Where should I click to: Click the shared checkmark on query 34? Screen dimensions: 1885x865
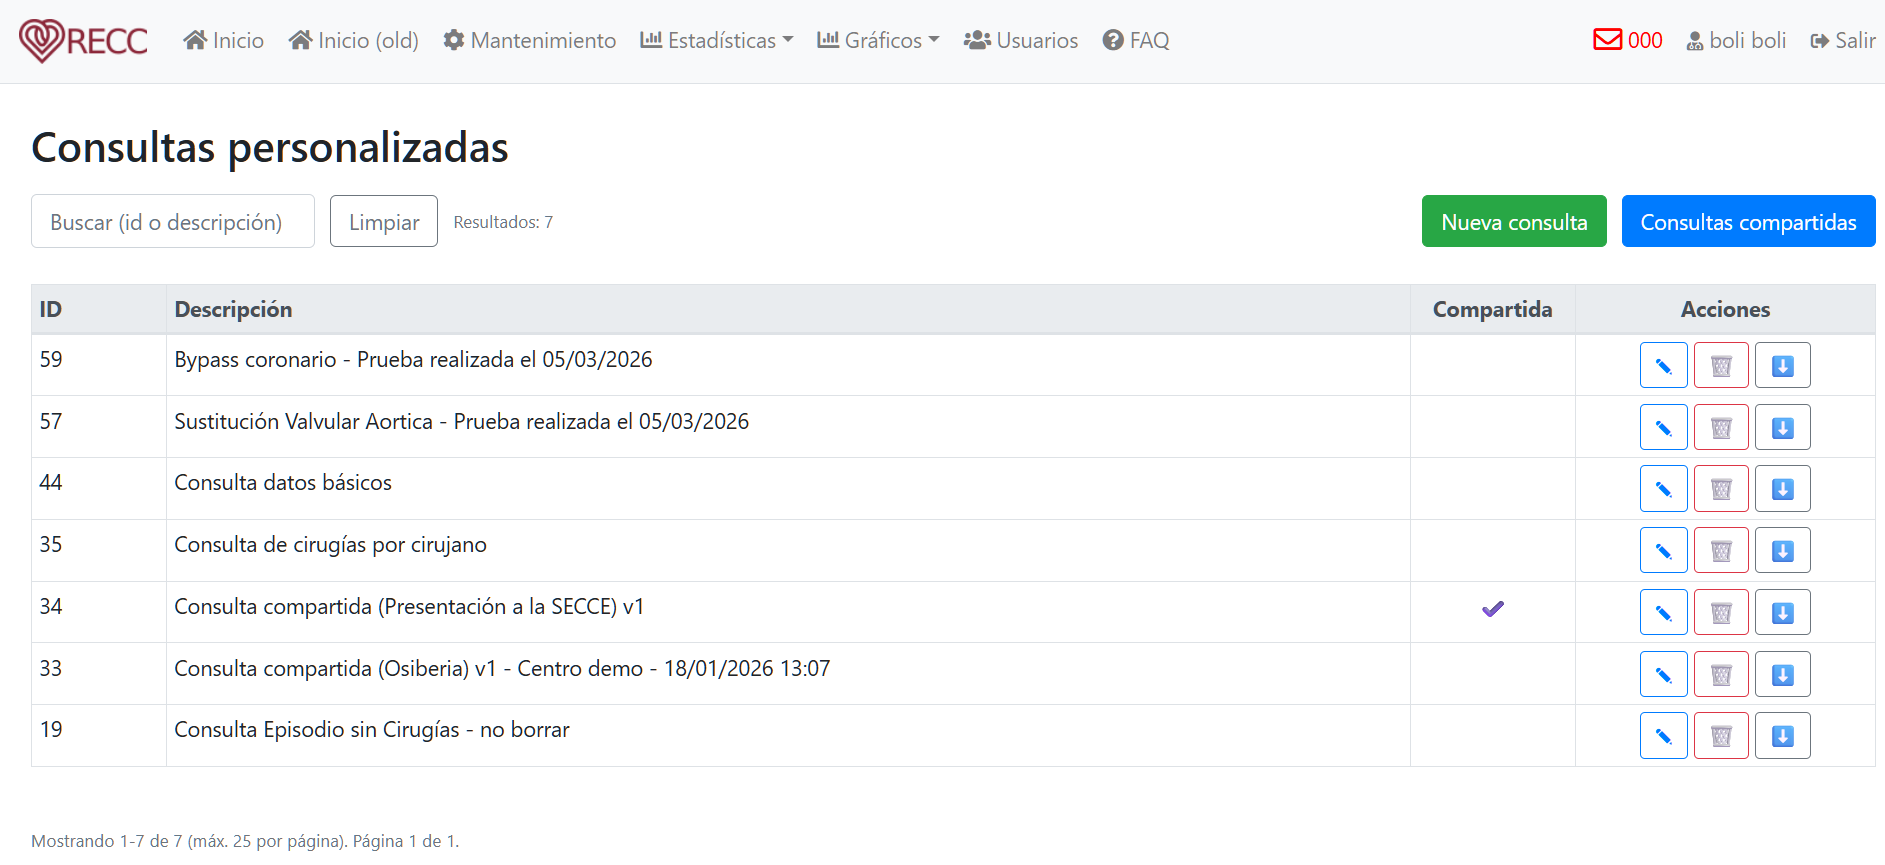(1492, 609)
